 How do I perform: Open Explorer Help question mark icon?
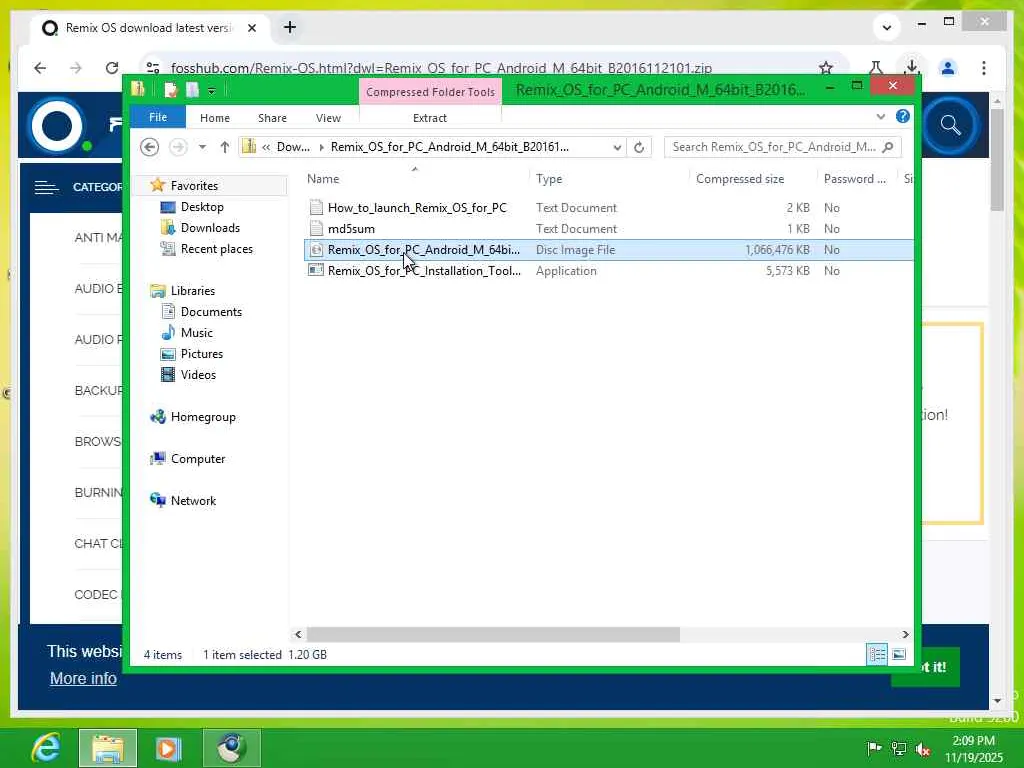pos(903,116)
